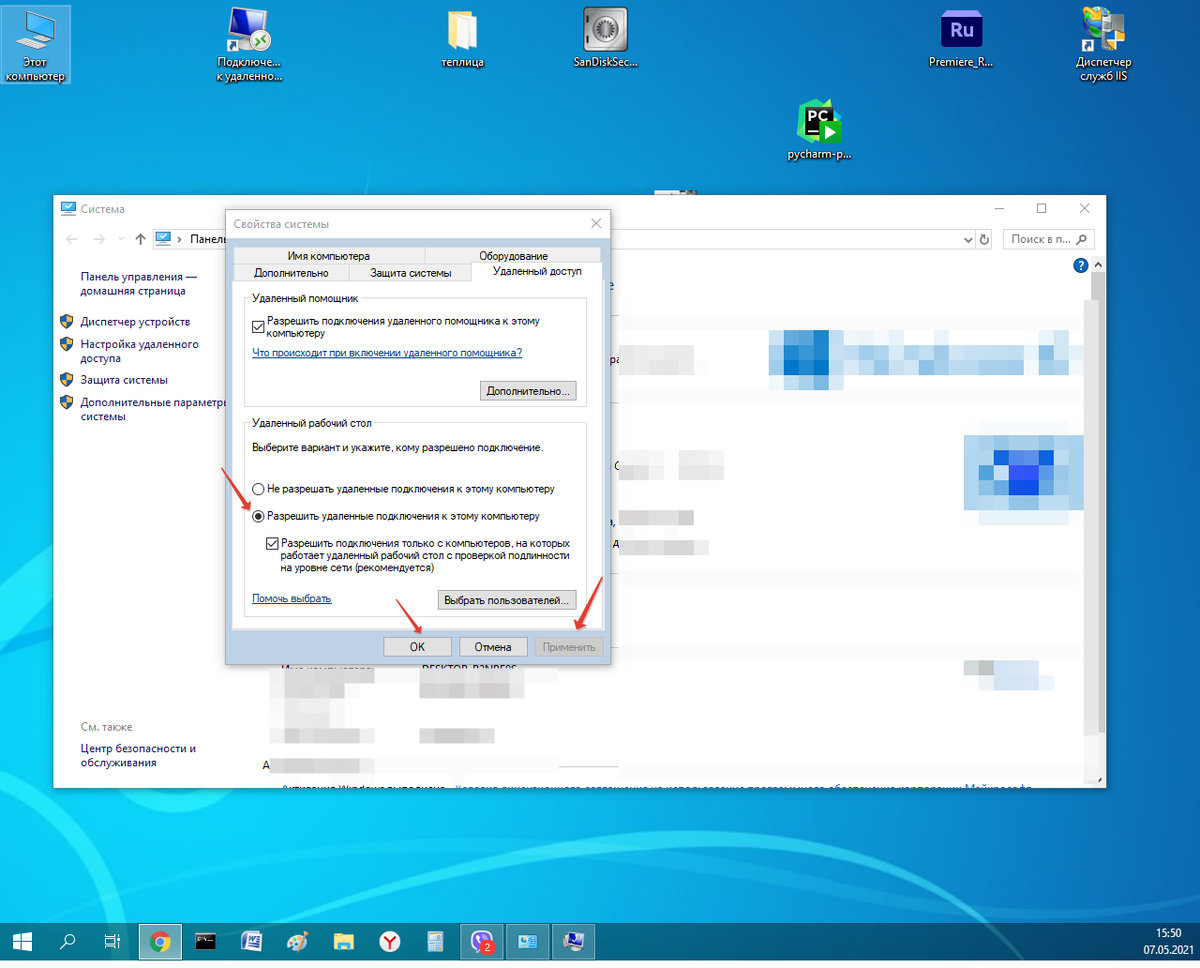Viewport: 1200px width, 968px height.
Task: Switch to the Имя компьютера tab
Action: click(328, 256)
